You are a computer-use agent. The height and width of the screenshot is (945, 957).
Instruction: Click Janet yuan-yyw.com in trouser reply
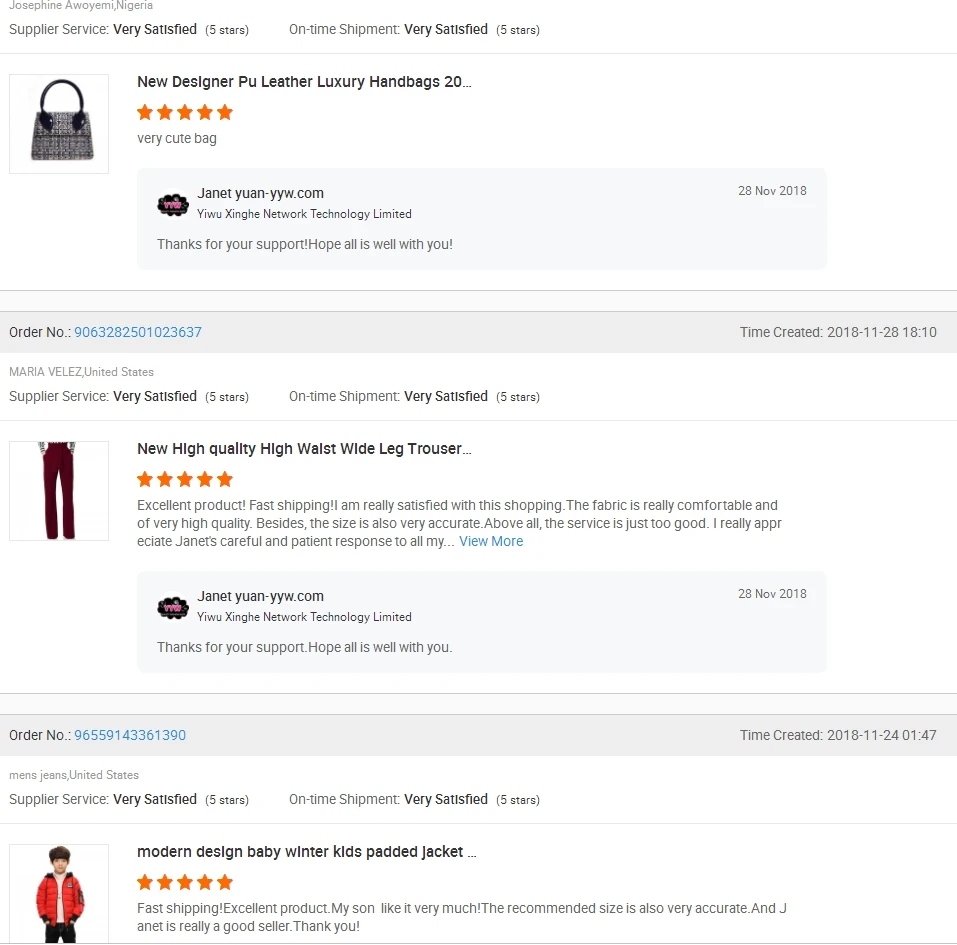[x=260, y=596]
